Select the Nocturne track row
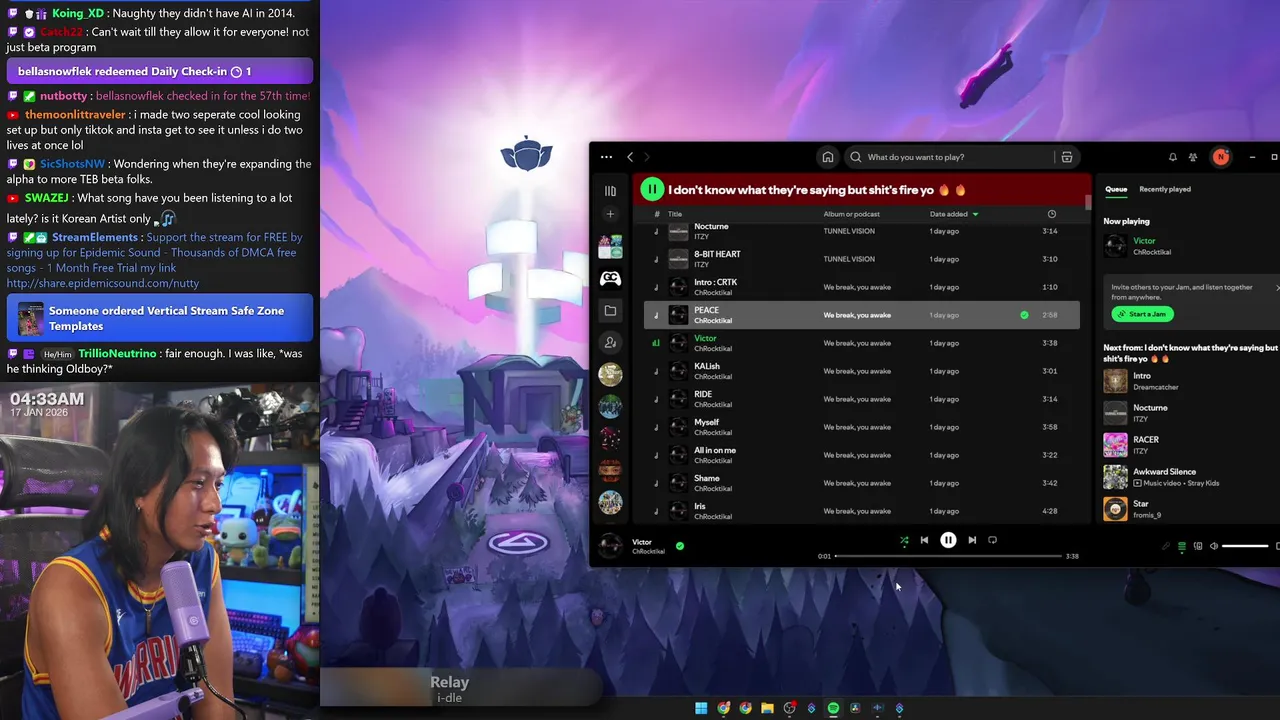1280x720 pixels. point(862,231)
